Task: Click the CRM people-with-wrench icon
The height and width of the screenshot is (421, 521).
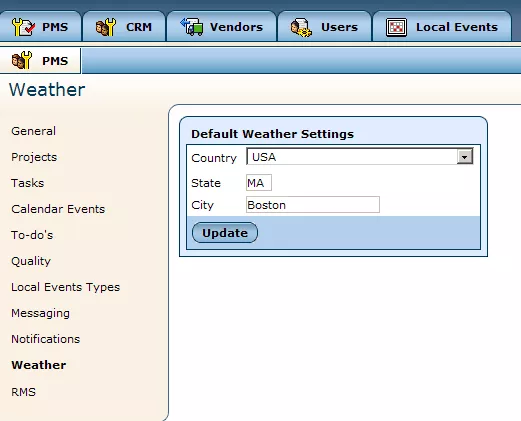Action: tap(106, 27)
